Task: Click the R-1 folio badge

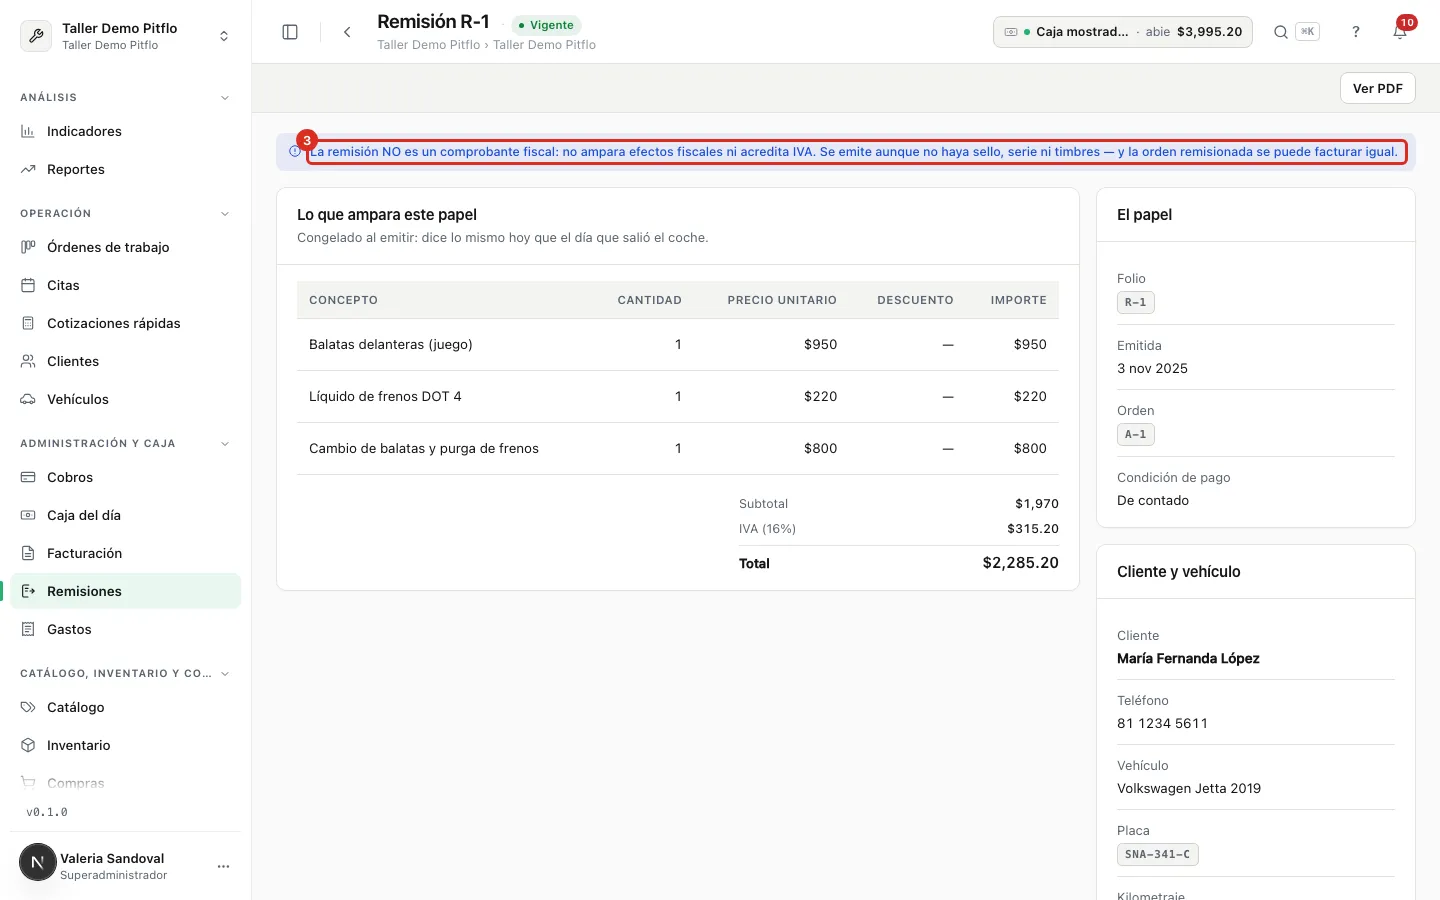Action: coord(1135,302)
